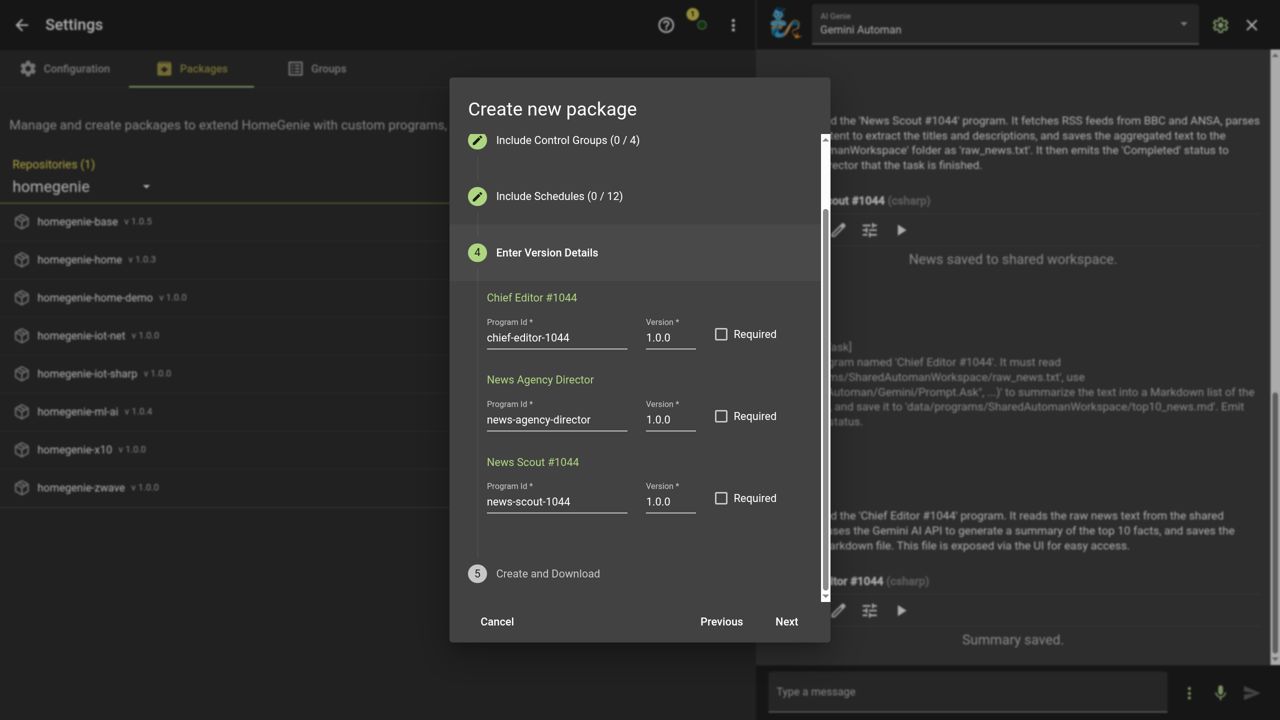Click the news-scout-1044 Program Id field
This screenshot has width=1280, height=720.
(556, 502)
